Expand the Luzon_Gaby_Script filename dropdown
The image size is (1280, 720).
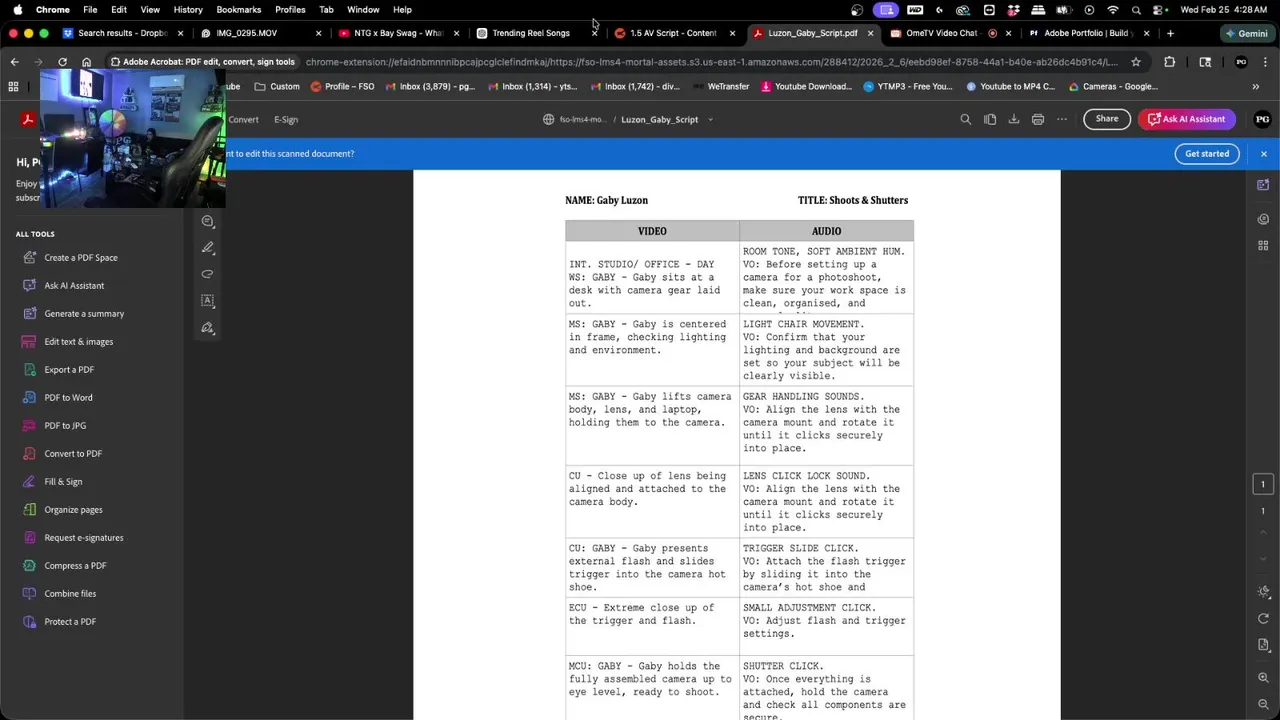tap(710, 119)
